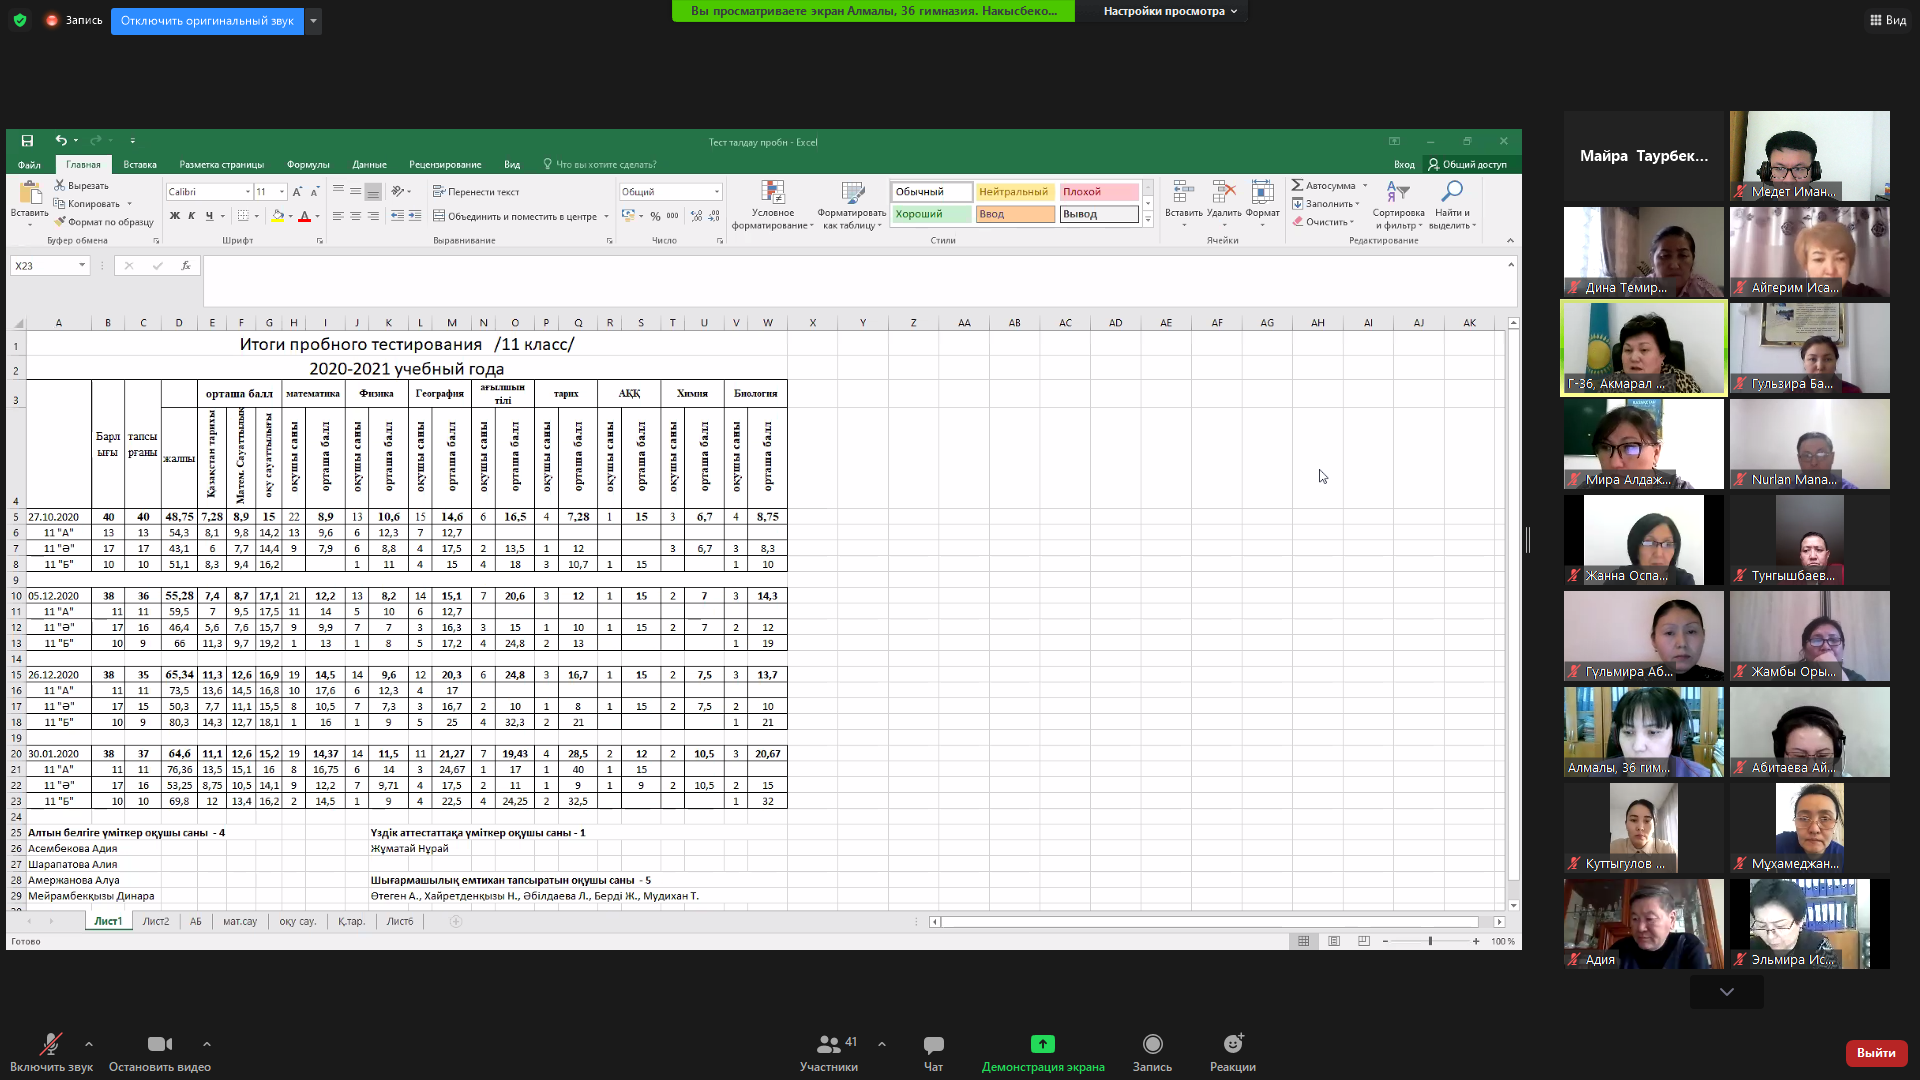This screenshot has width=1920, height=1080.
Task: Open the Calibri font name dropdown
Action: tap(247, 192)
